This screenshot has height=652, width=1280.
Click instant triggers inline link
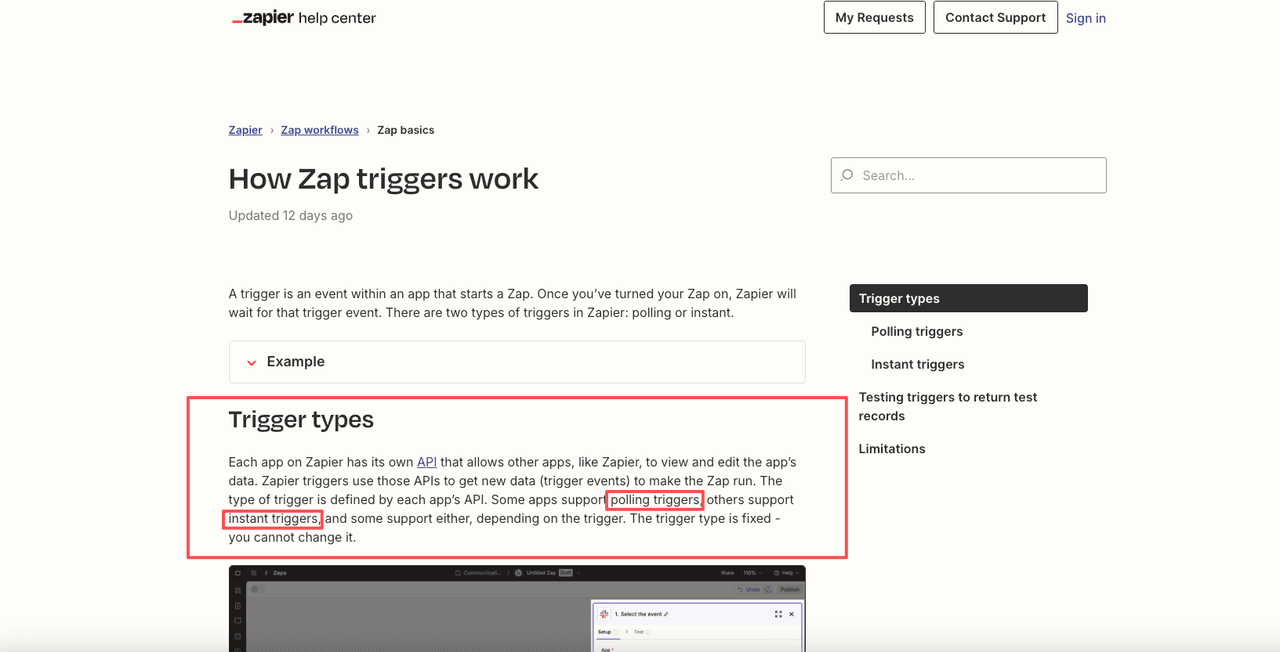coord(273,518)
